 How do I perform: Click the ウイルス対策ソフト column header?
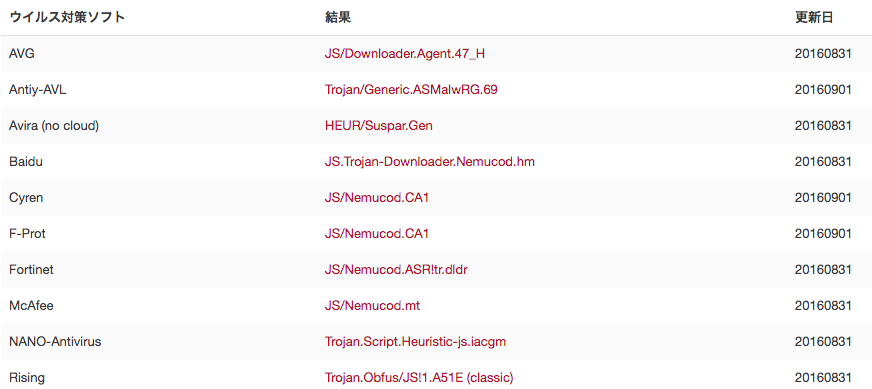coord(67,18)
